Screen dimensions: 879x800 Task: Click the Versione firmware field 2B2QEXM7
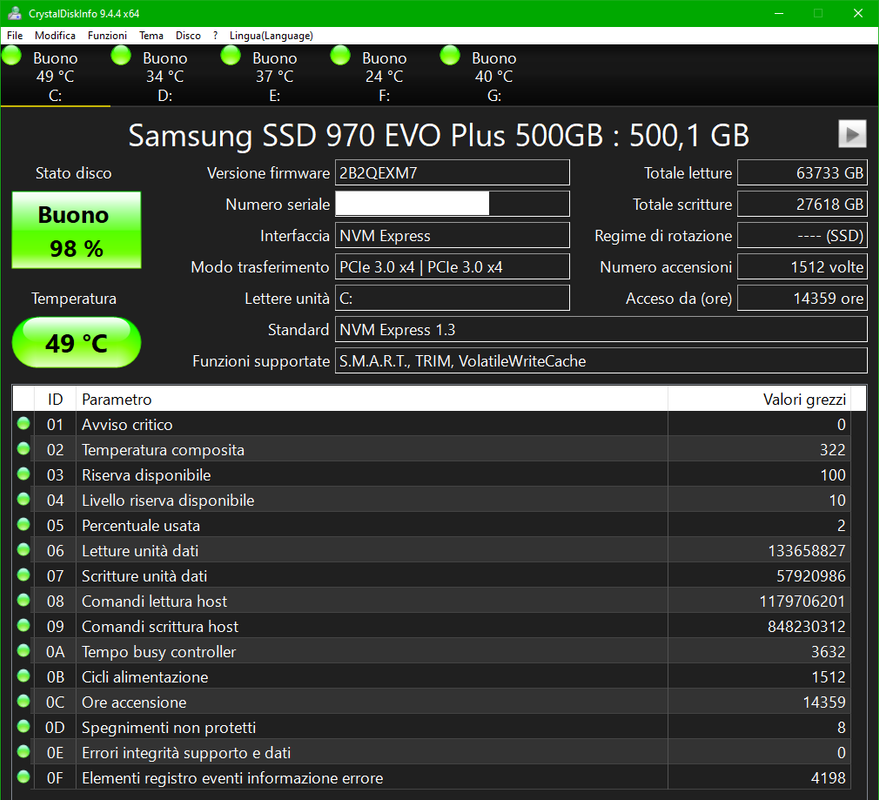pyautogui.click(x=452, y=173)
